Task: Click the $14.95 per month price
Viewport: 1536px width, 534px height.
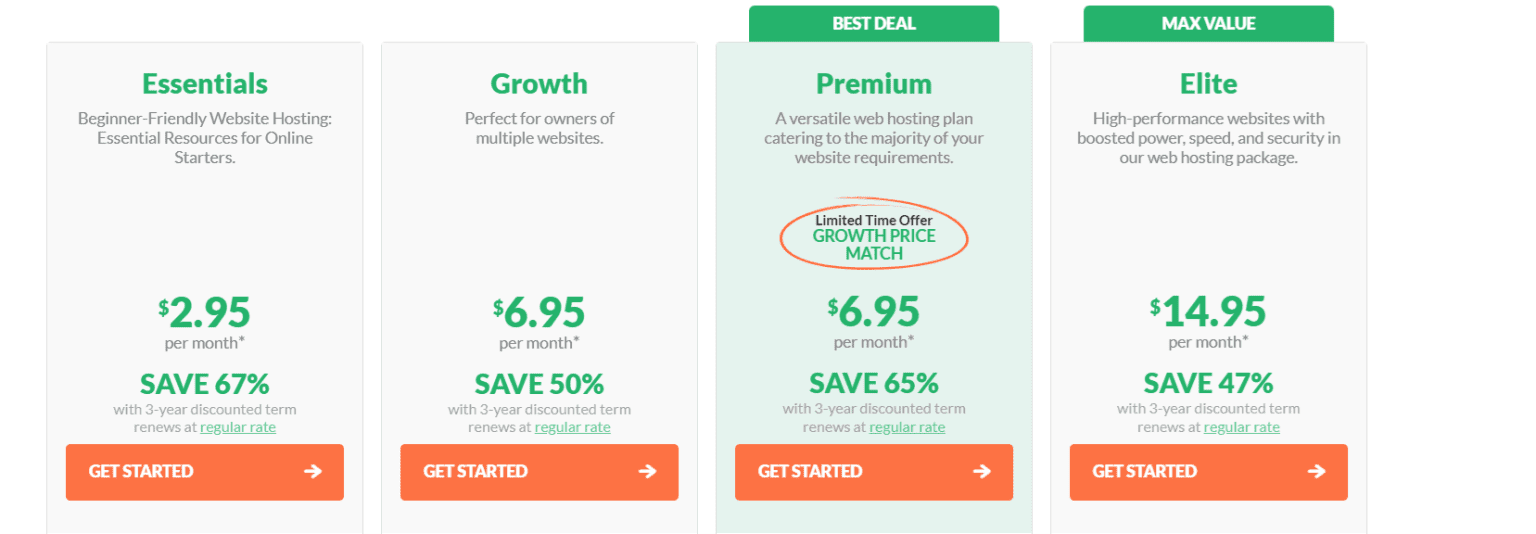Action: 1208,313
